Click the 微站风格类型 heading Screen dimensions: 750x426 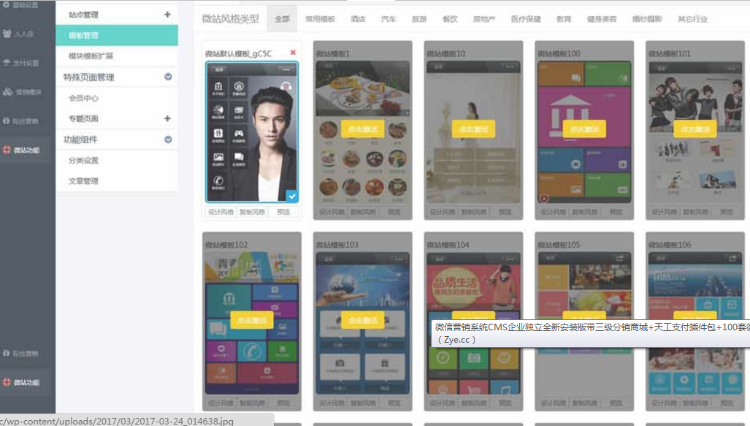click(x=230, y=19)
